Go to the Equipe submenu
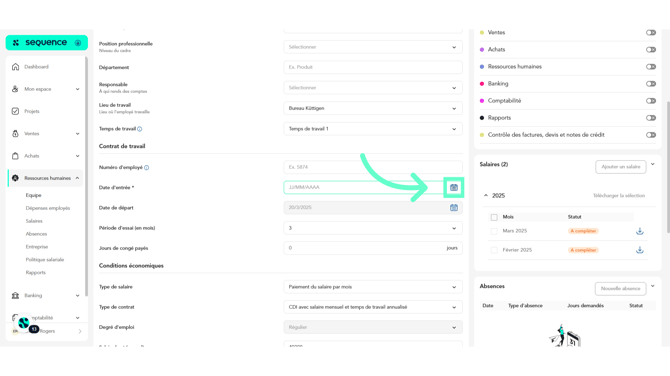Screen dimensions: 670x376 33,195
